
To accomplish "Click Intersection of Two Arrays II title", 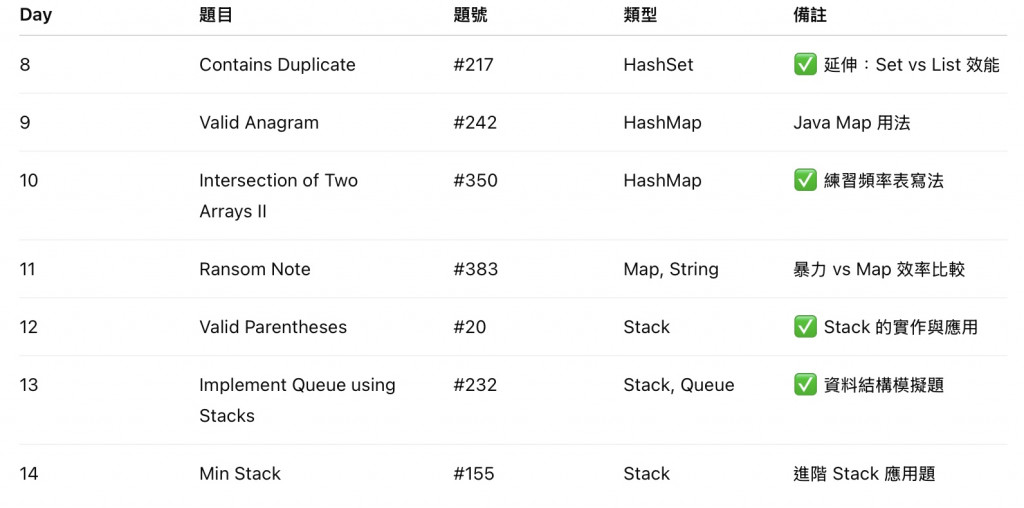I will [x=279, y=196].
